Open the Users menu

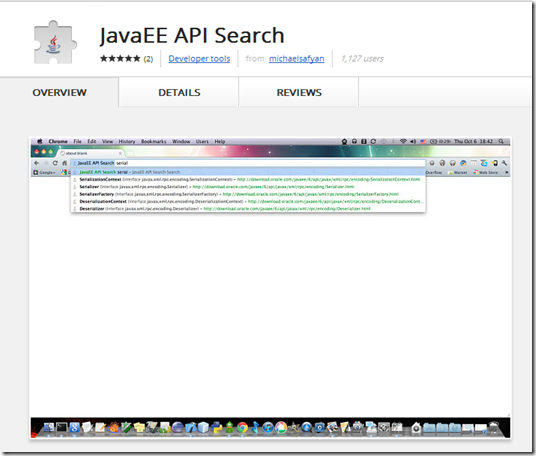tap(202, 141)
